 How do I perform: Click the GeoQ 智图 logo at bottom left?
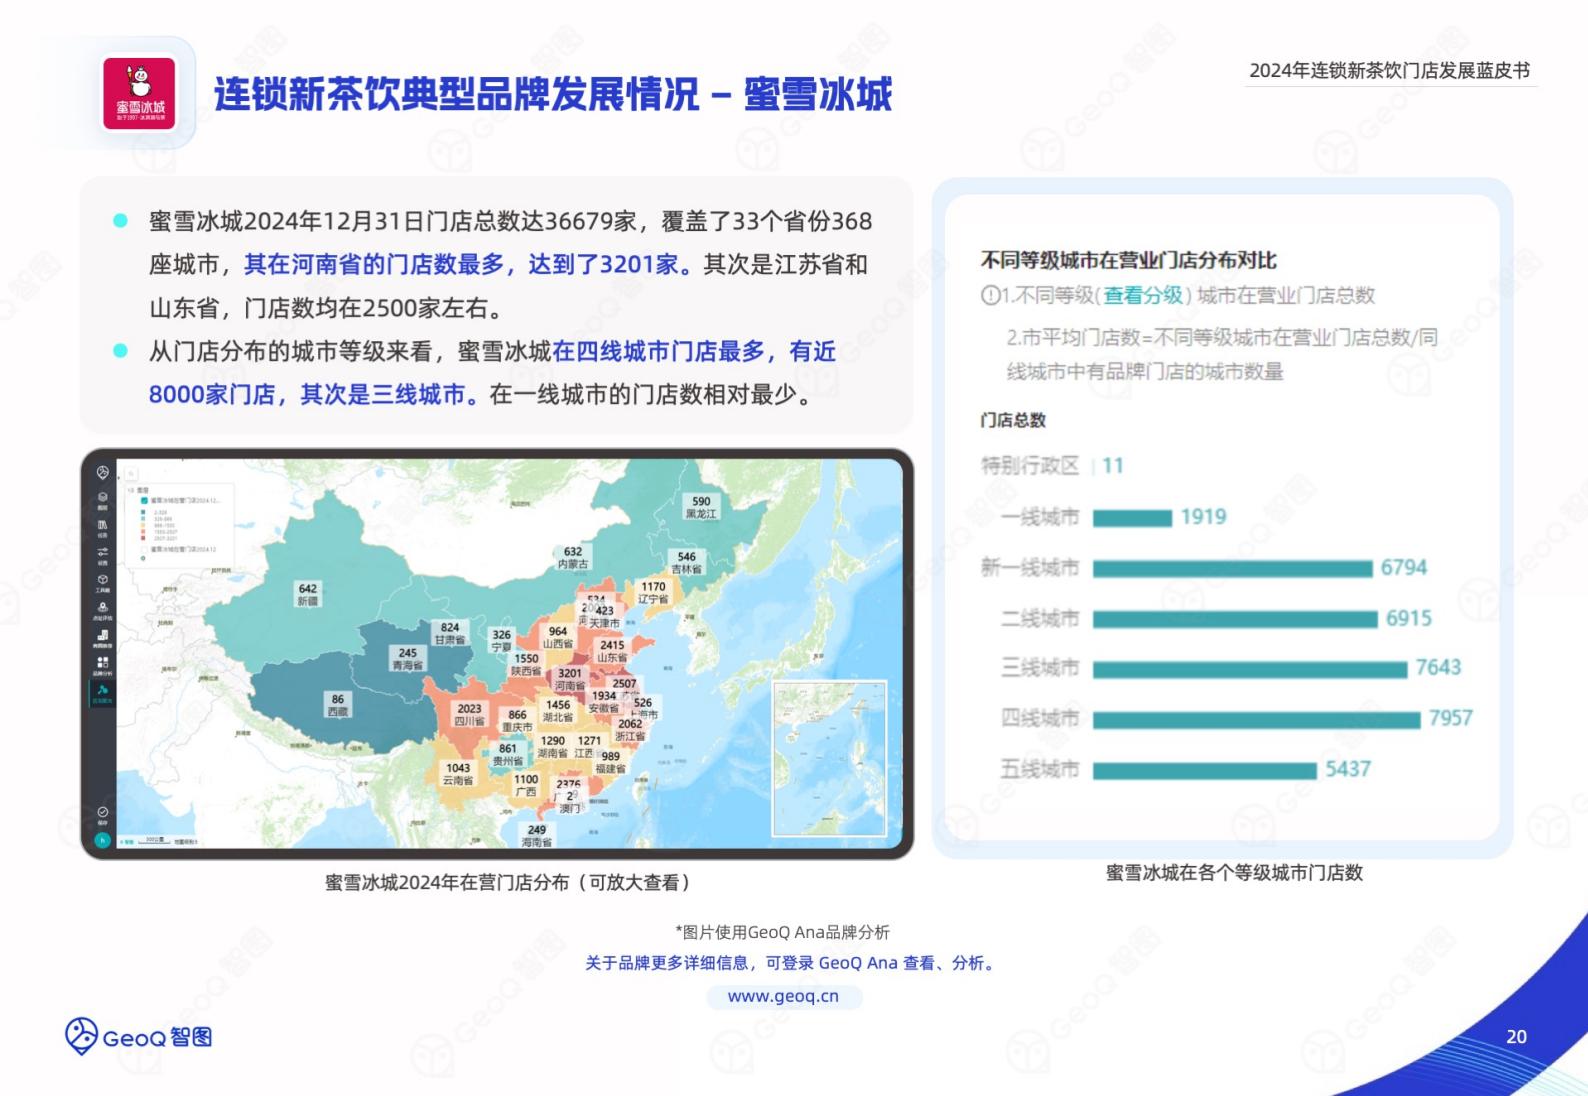coord(139,1037)
